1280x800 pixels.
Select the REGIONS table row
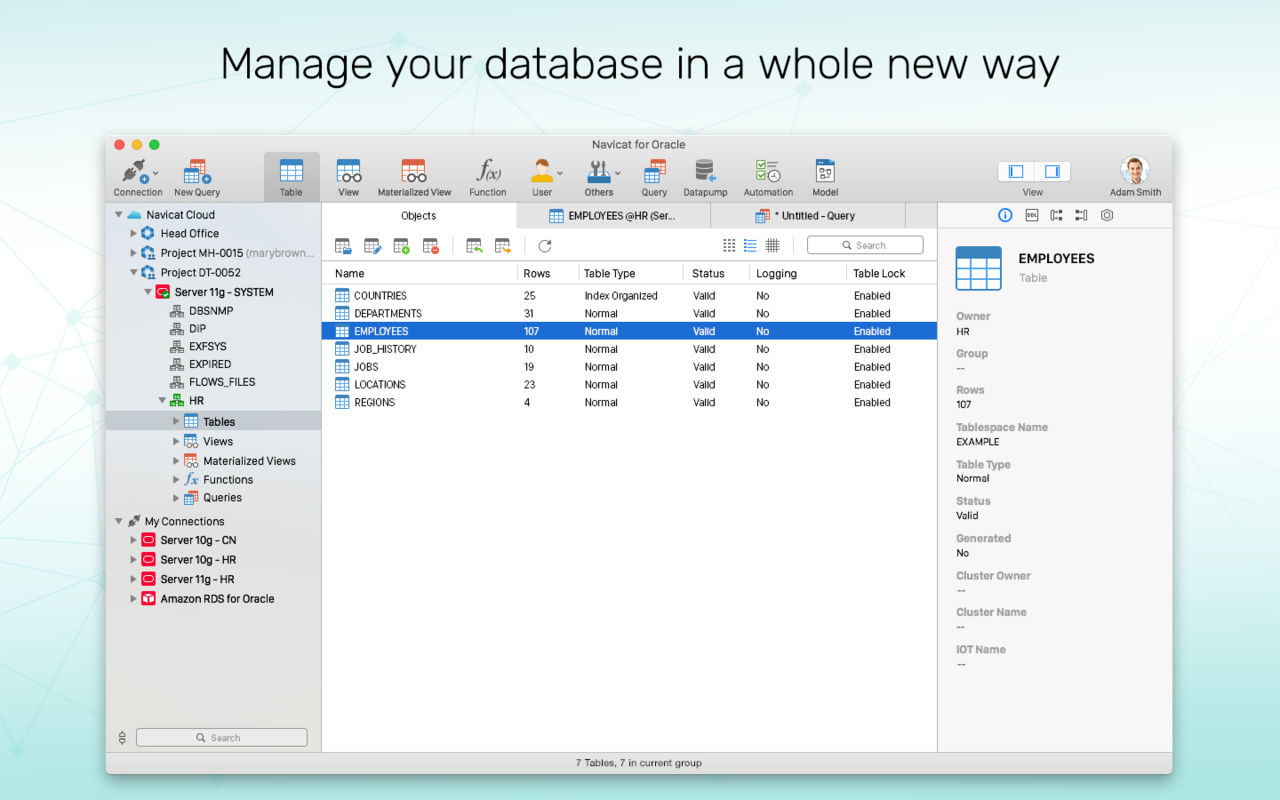click(x=629, y=403)
